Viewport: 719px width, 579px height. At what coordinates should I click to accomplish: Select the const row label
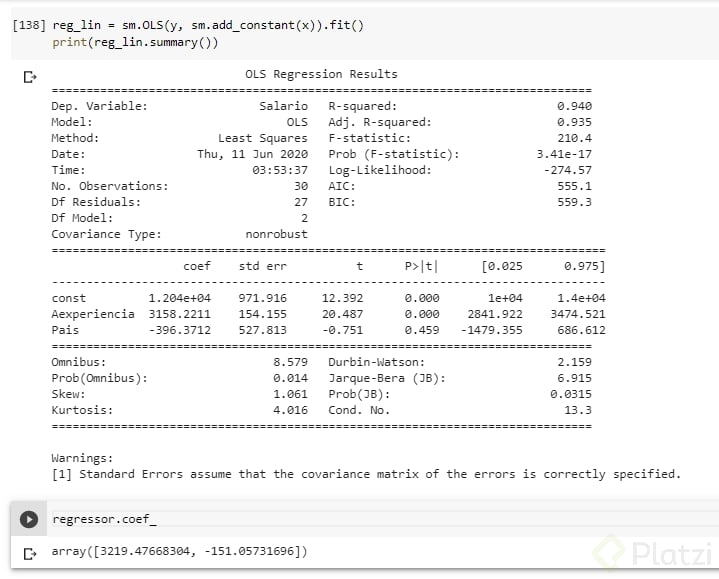pos(68,298)
